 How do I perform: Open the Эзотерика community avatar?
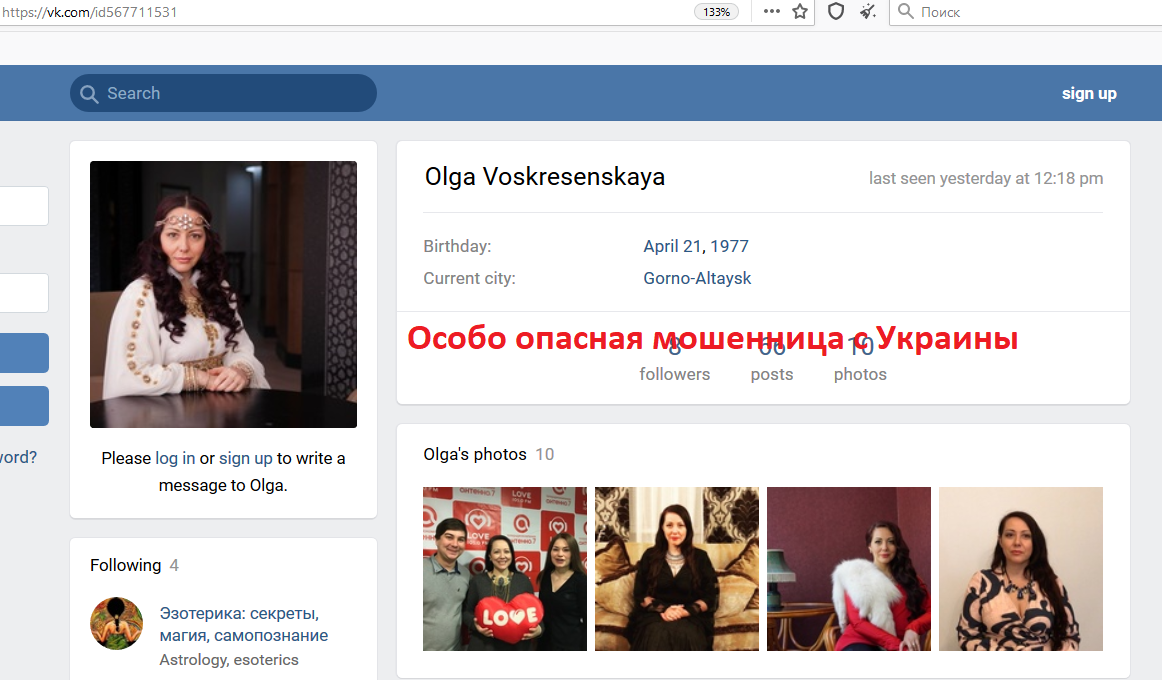point(116,623)
